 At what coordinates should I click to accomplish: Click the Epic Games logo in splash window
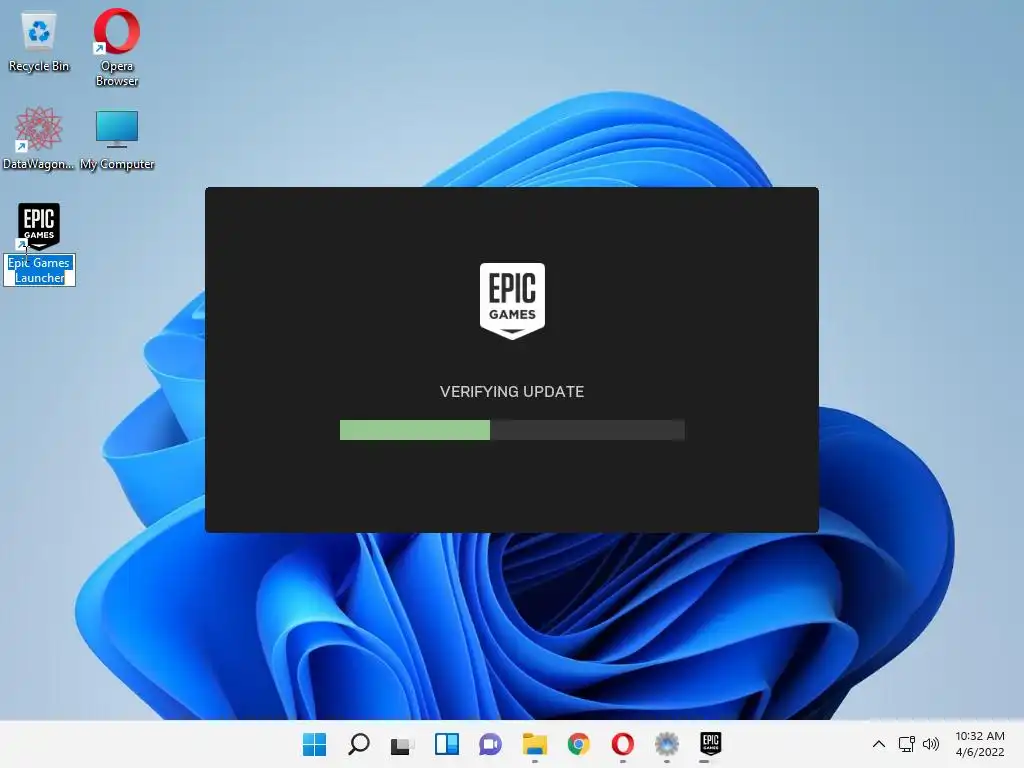pos(512,301)
